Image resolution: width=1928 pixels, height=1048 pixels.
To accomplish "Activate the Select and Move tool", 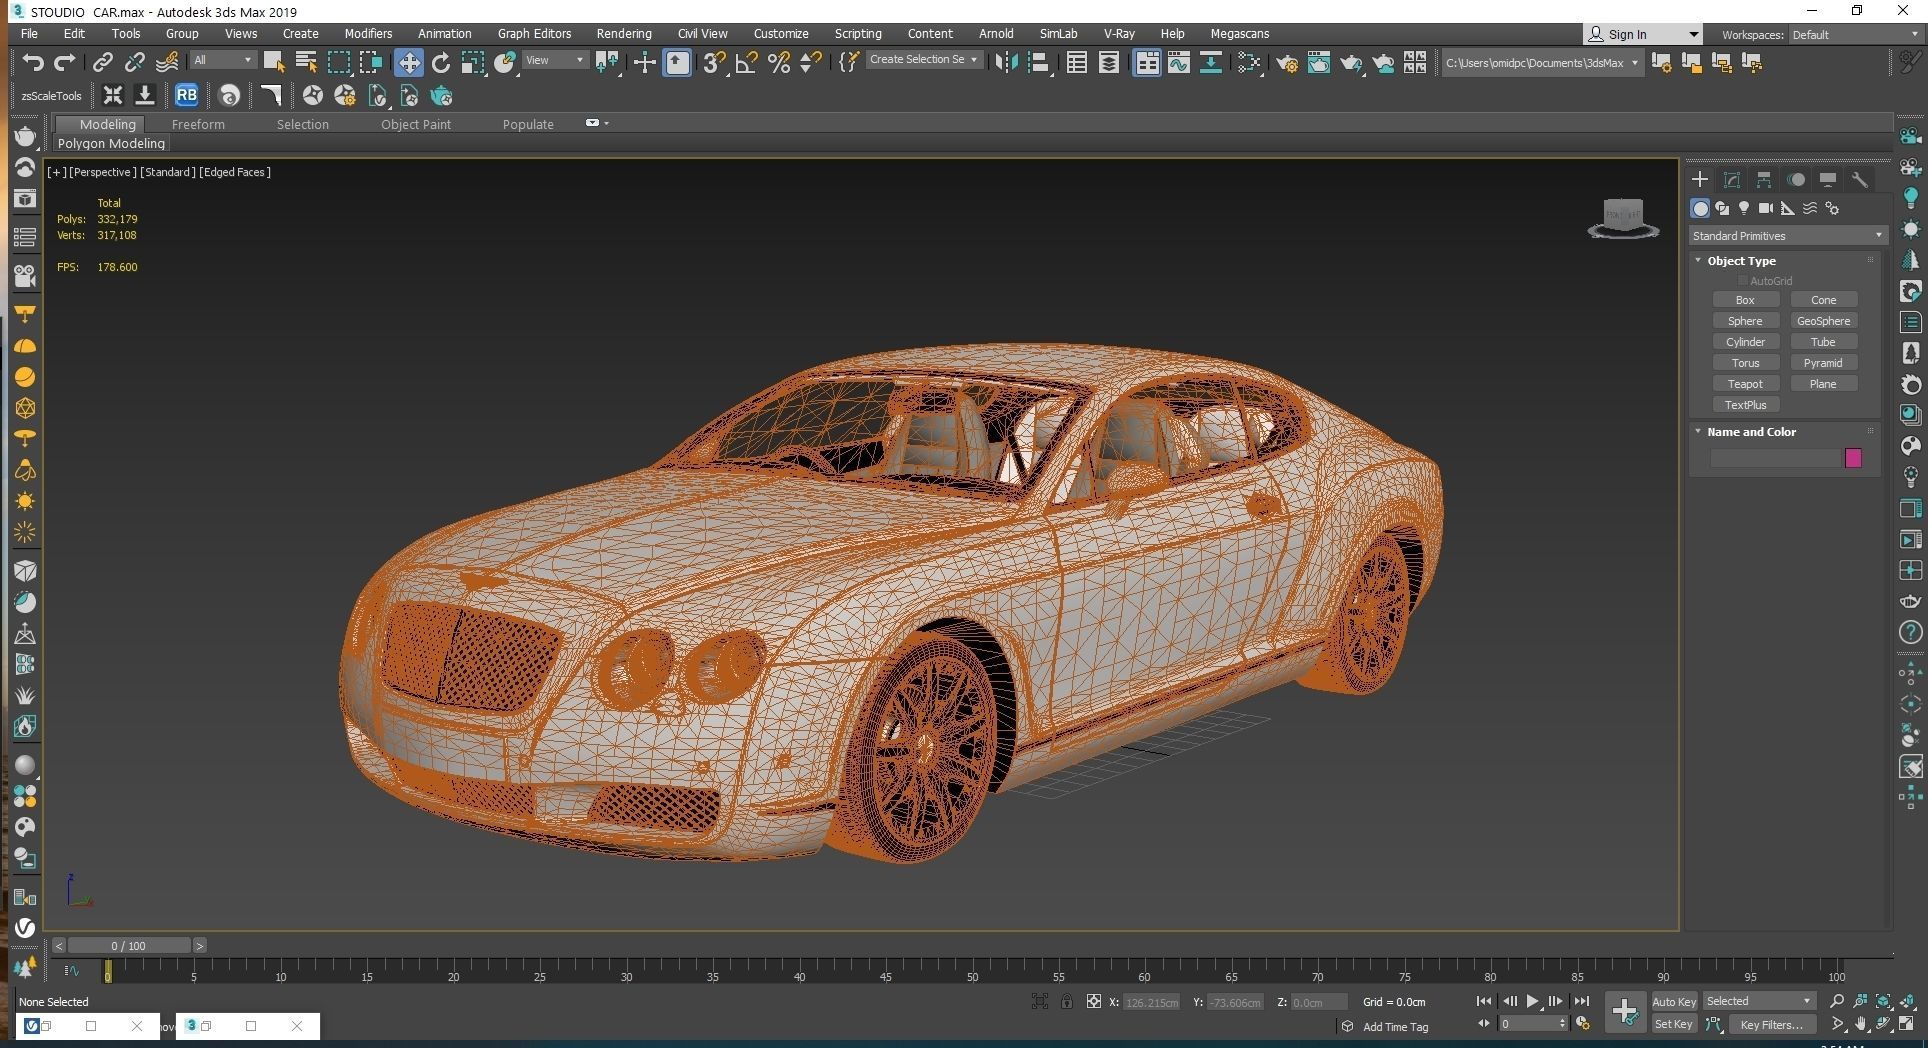I will tap(408, 63).
